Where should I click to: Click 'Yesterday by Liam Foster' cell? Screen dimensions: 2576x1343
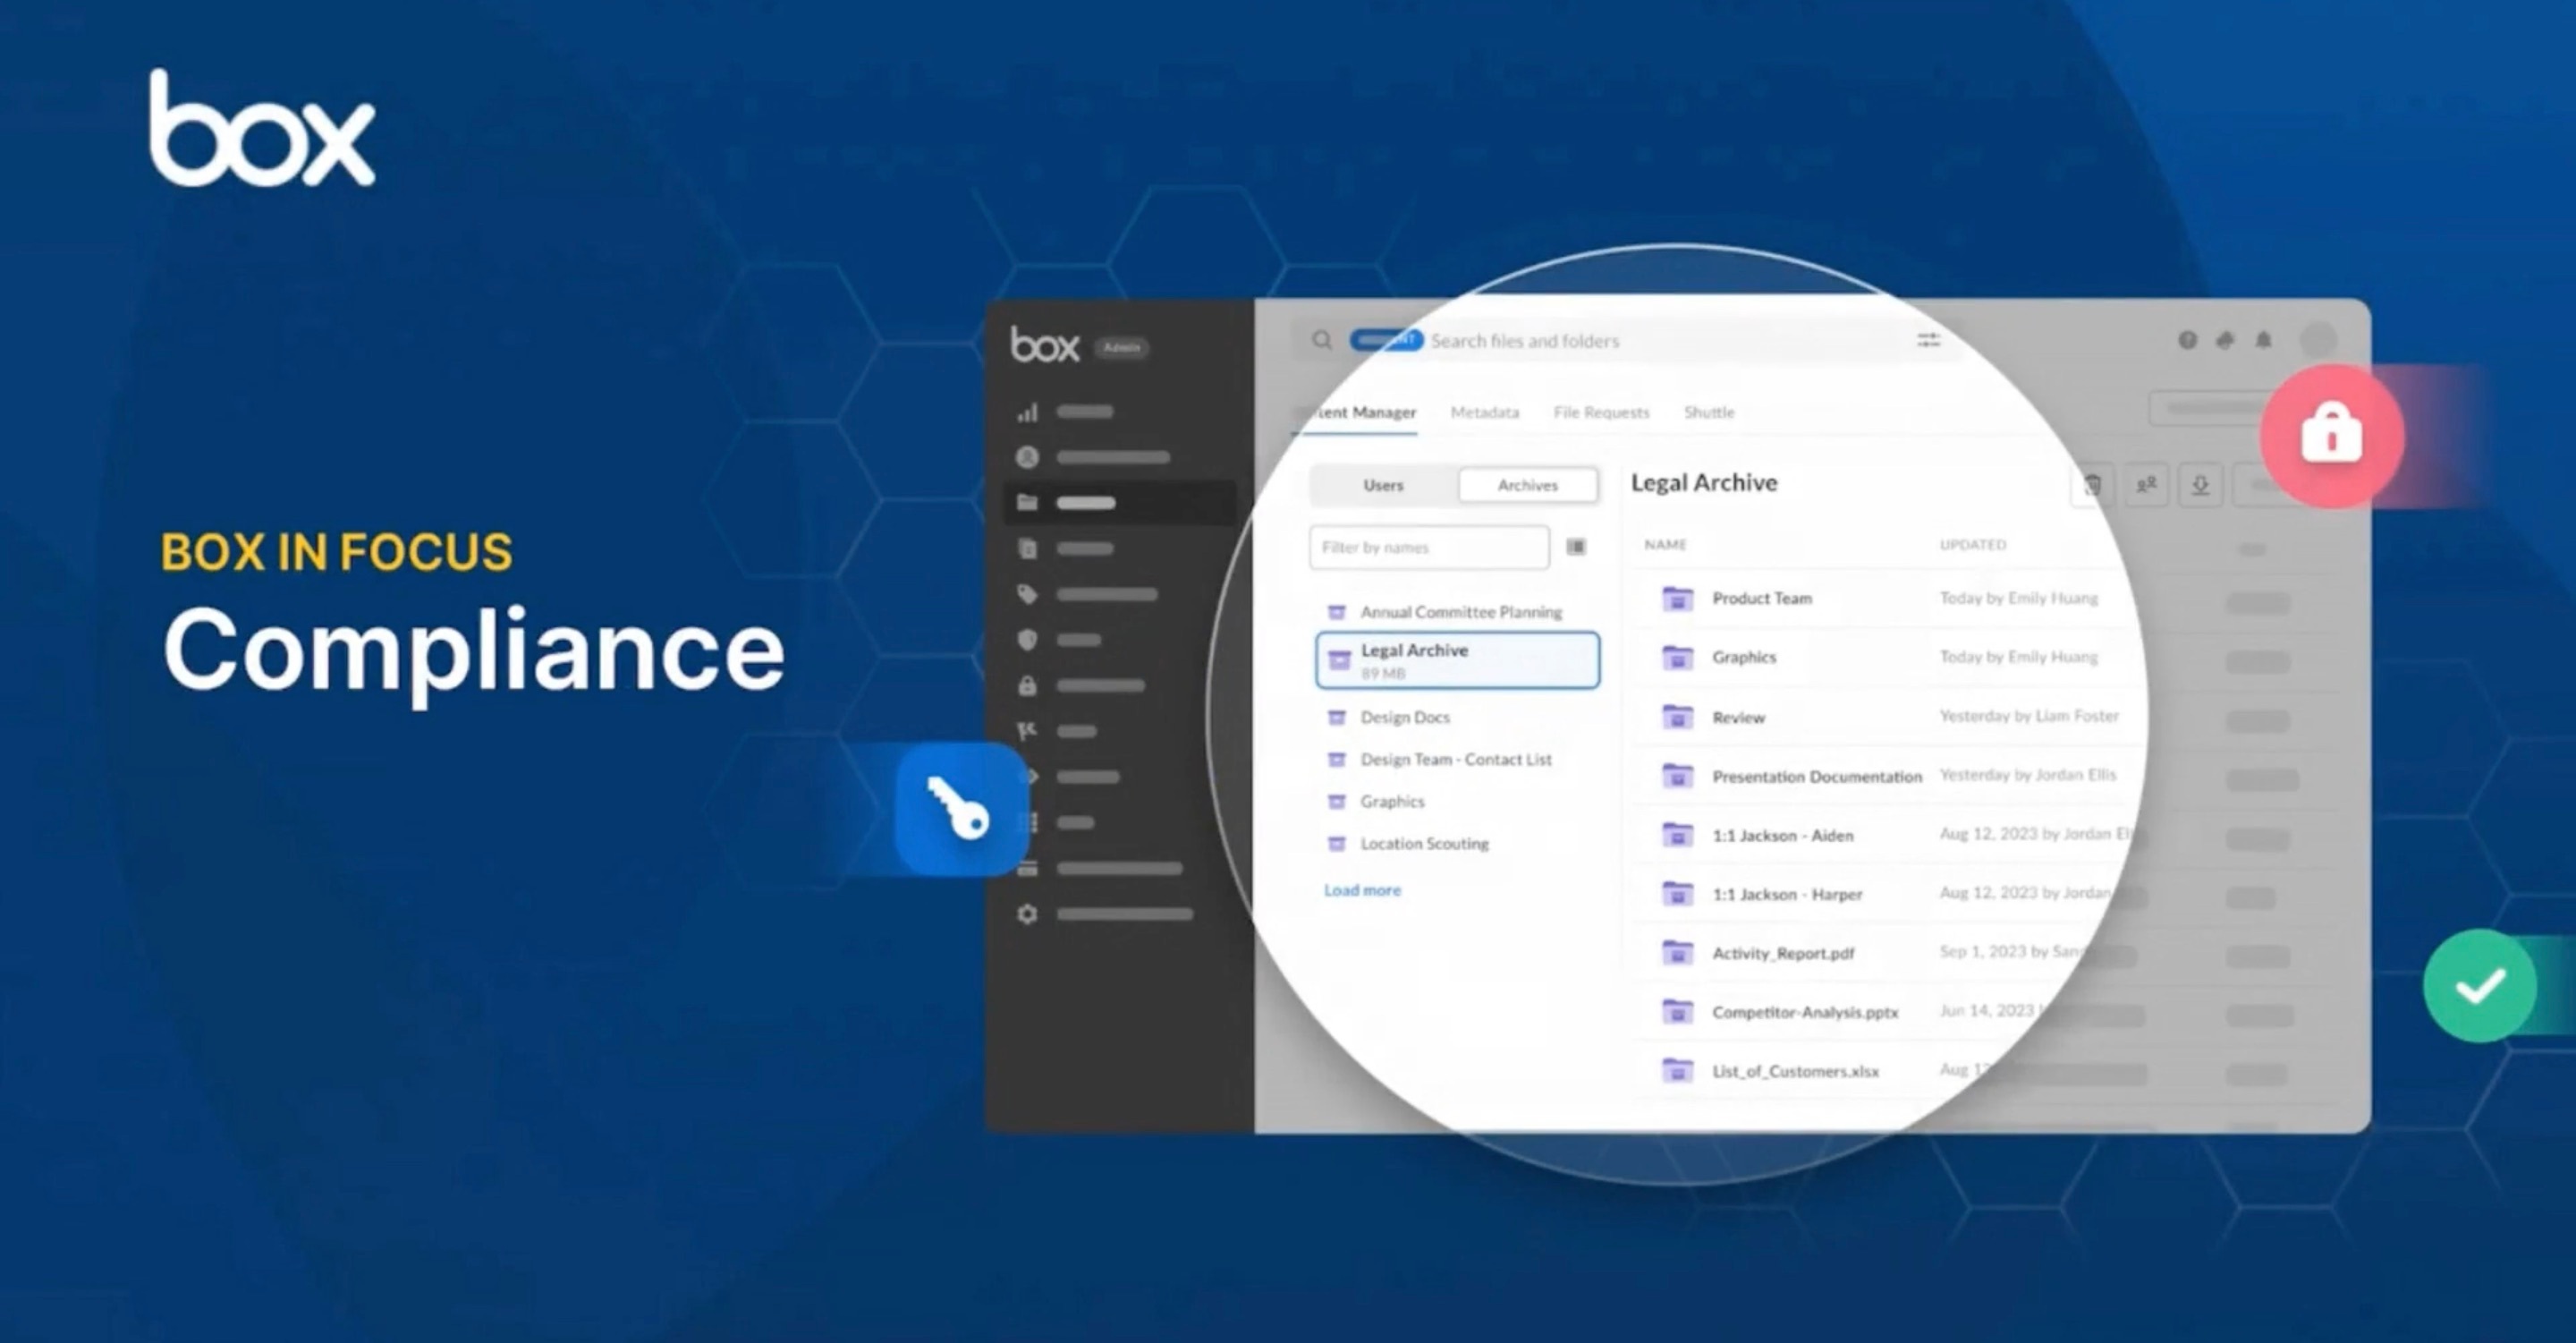tap(2029, 716)
